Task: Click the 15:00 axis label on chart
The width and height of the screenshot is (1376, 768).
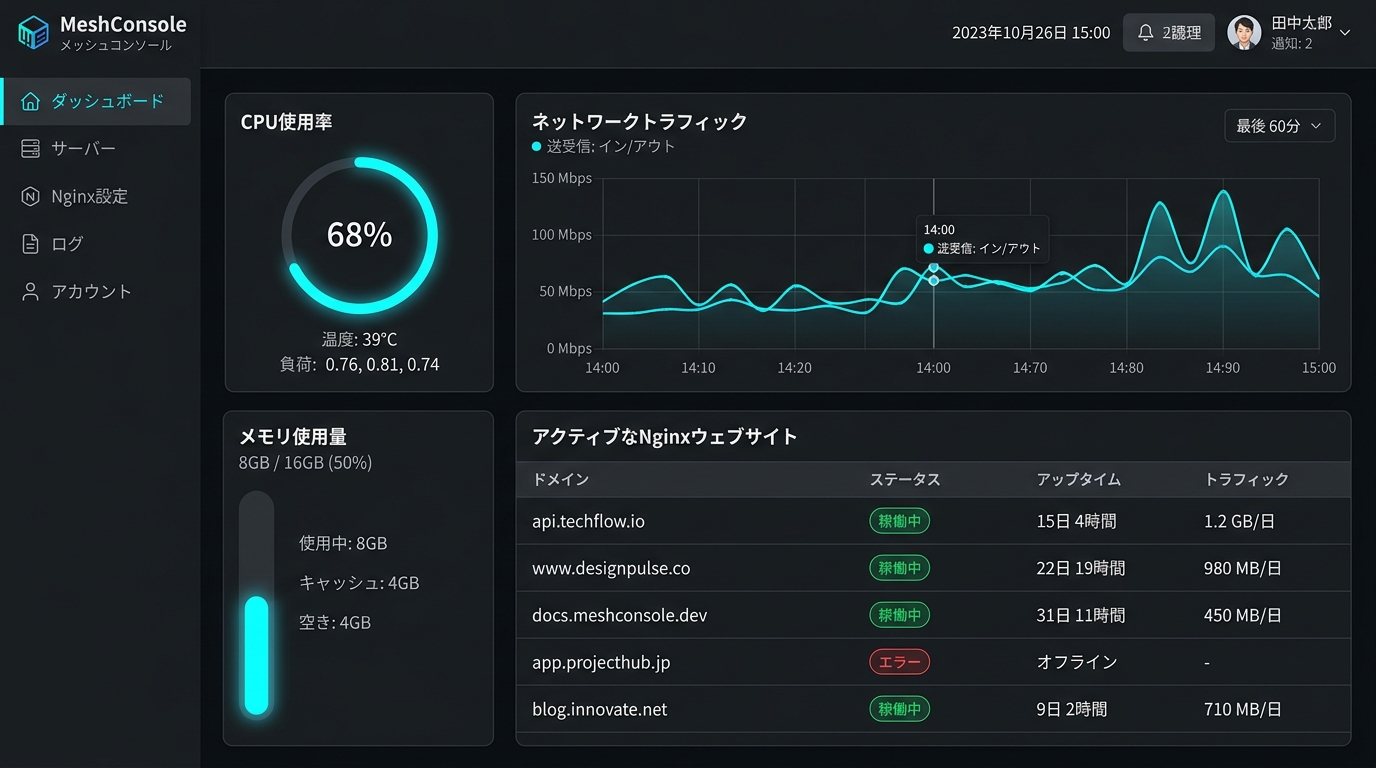Action: [x=1318, y=367]
